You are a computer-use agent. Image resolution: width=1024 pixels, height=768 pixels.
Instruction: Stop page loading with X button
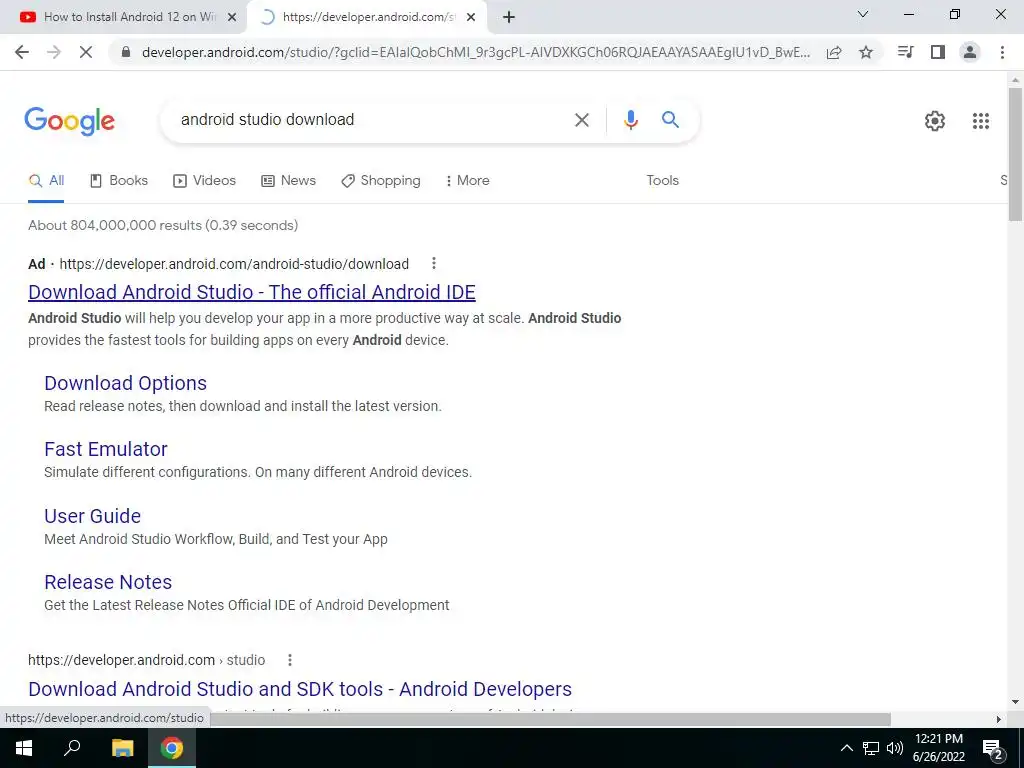(86, 53)
